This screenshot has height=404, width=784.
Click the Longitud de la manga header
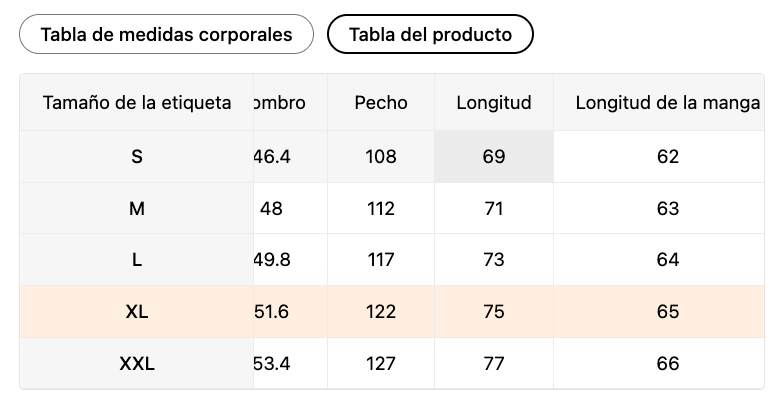[667, 102]
